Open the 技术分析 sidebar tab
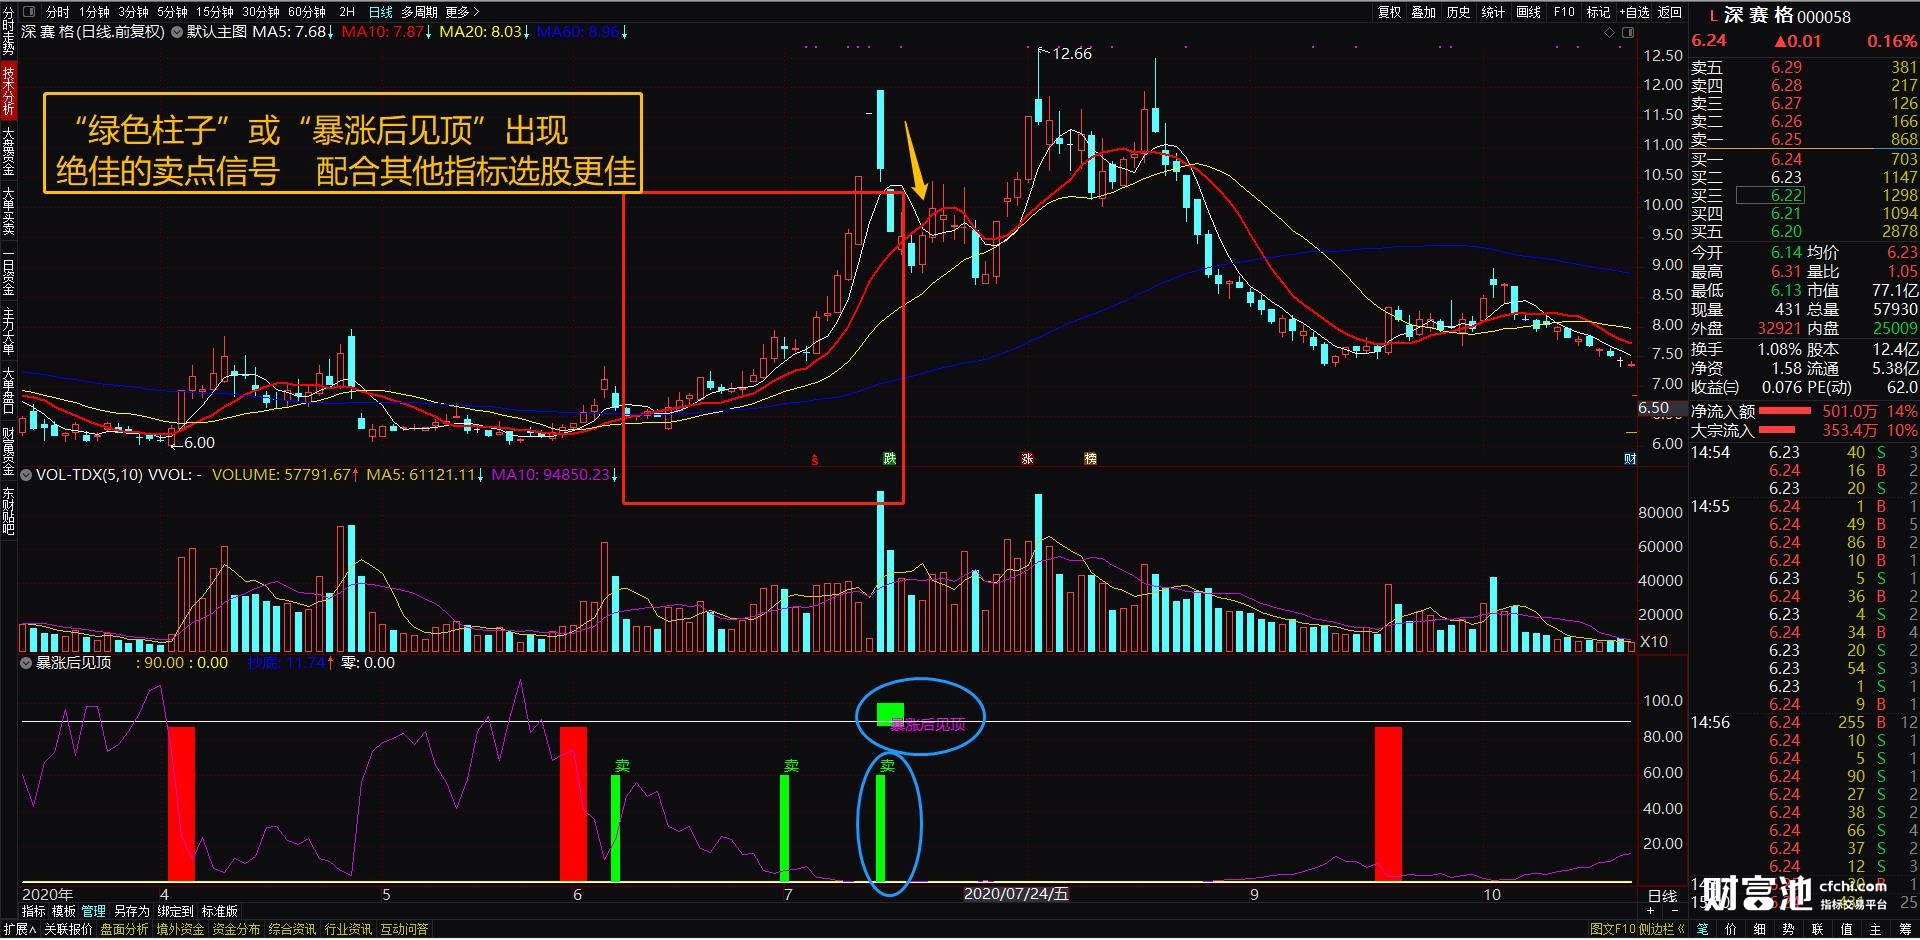The image size is (1920, 940). 8,91
